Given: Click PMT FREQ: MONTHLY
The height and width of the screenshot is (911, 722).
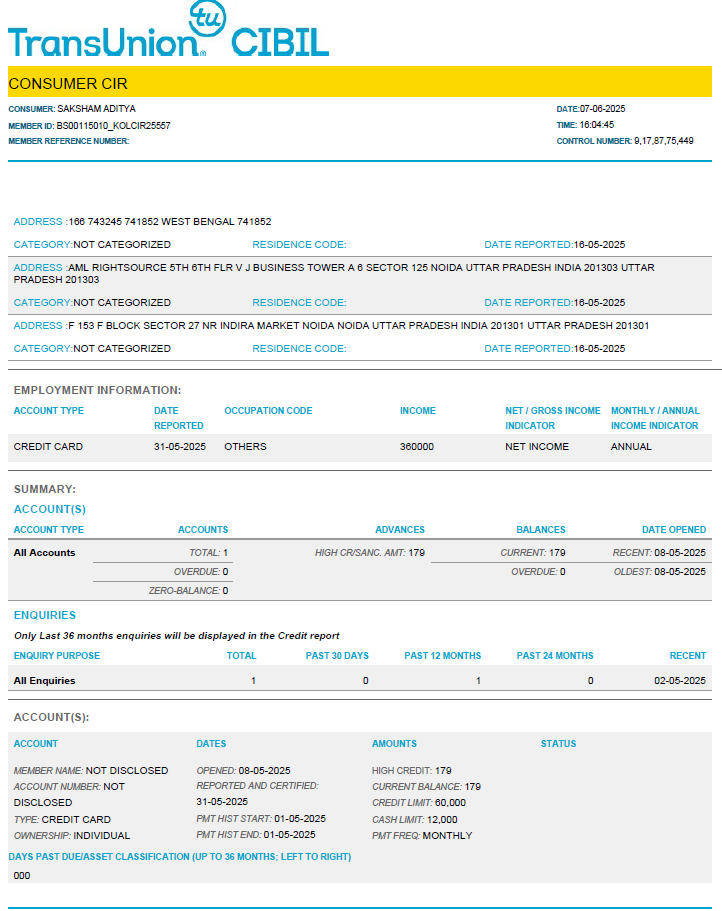Looking at the screenshot, I should pyautogui.click(x=422, y=835).
